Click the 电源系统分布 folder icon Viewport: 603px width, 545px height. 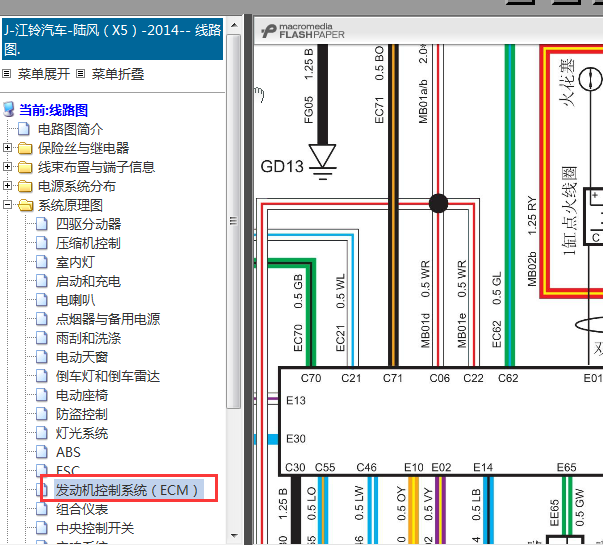[x=25, y=186]
